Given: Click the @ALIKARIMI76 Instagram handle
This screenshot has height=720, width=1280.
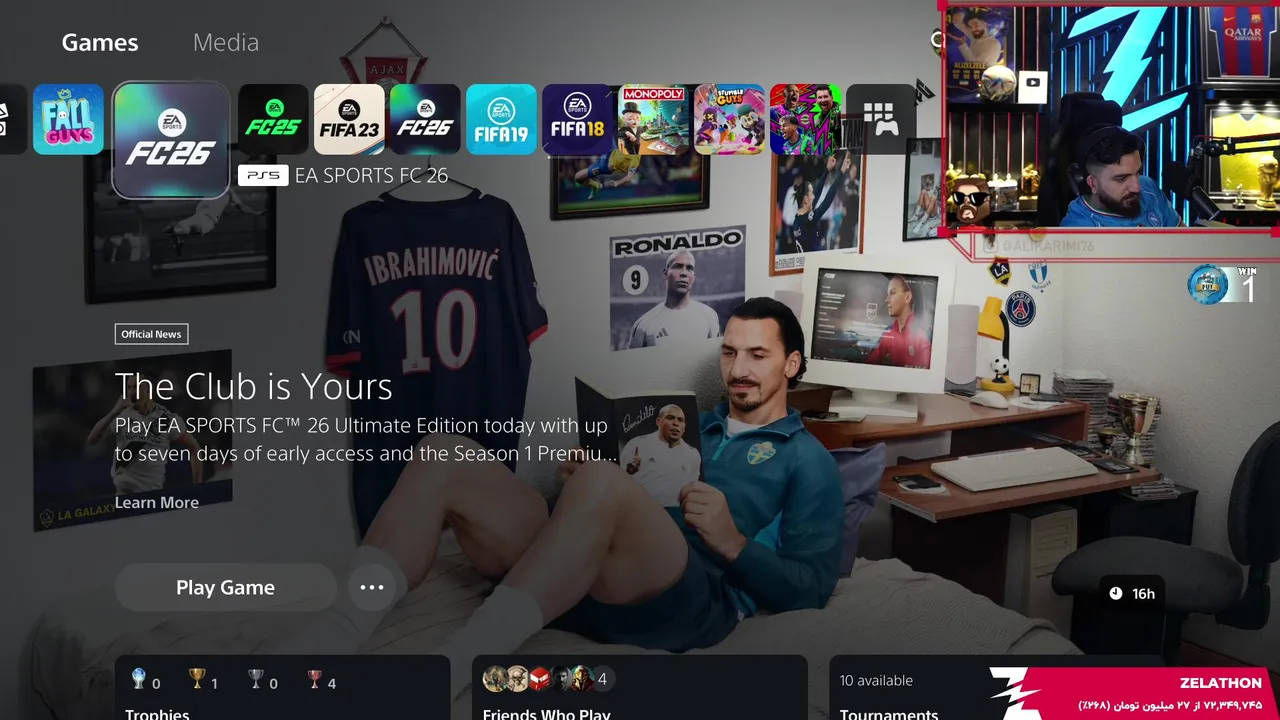Looking at the screenshot, I should 1040,245.
